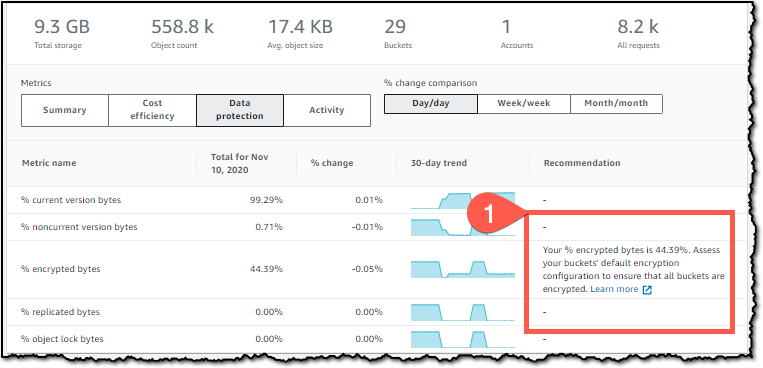Click the Metric name column header
Image resolution: width=763 pixels, height=368 pixels.
pos(49,163)
